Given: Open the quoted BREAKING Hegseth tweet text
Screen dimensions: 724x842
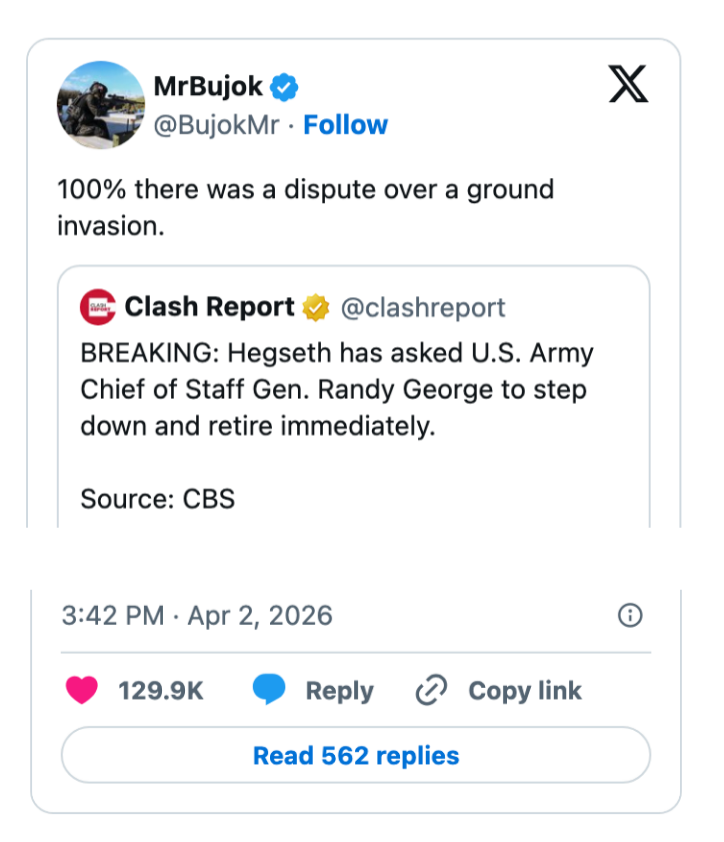Looking at the screenshot, I should (x=337, y=390).
